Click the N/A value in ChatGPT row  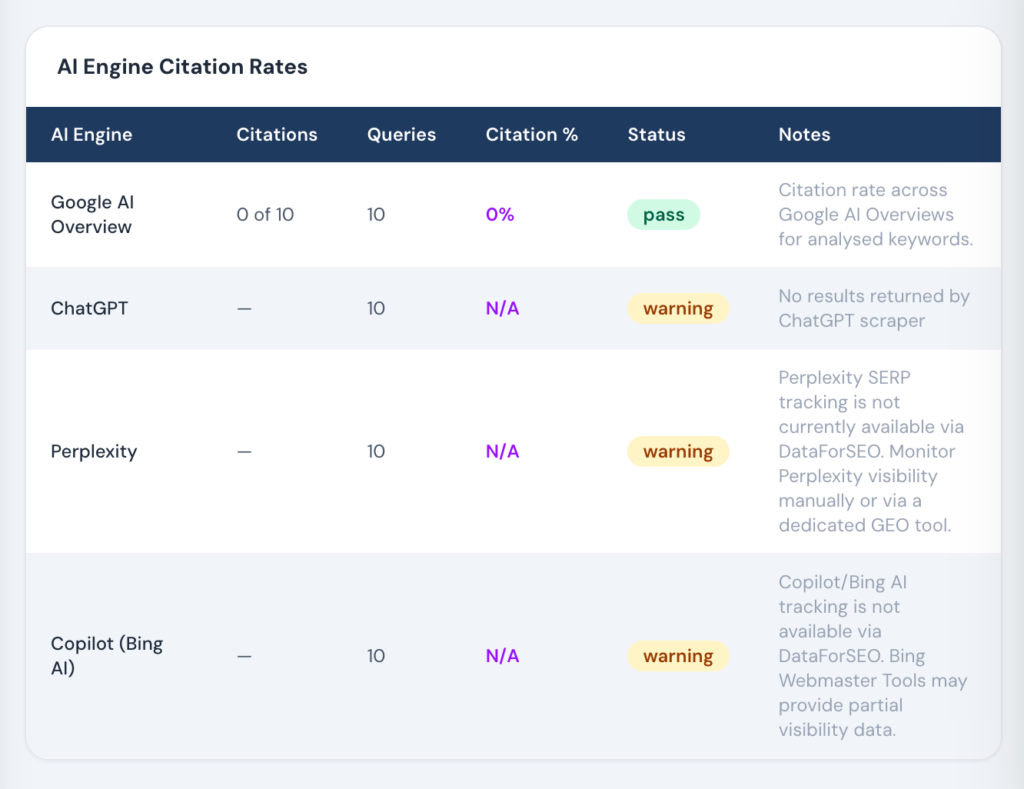(x=502, y=308)
